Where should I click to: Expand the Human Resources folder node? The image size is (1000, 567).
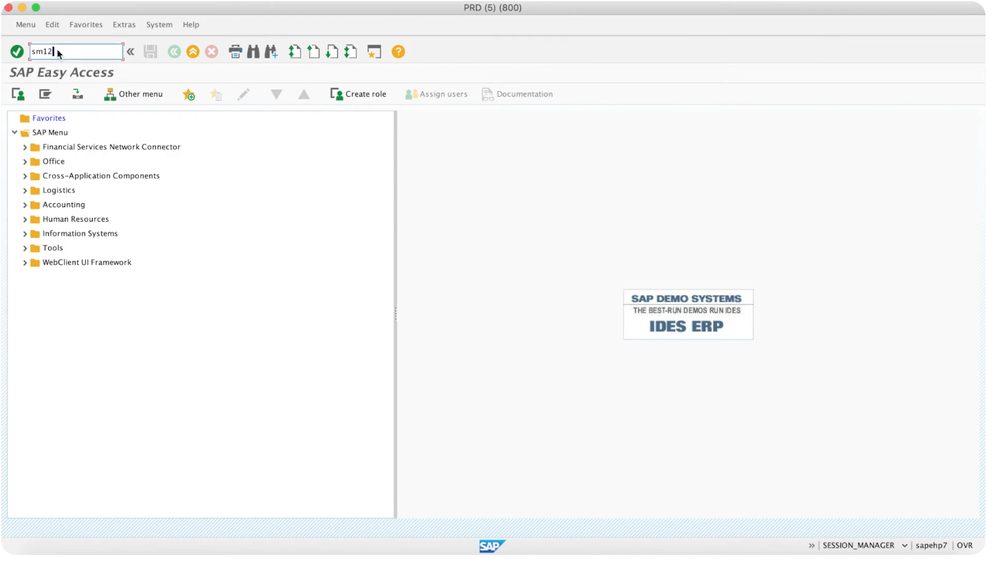(x=25, y=219)
